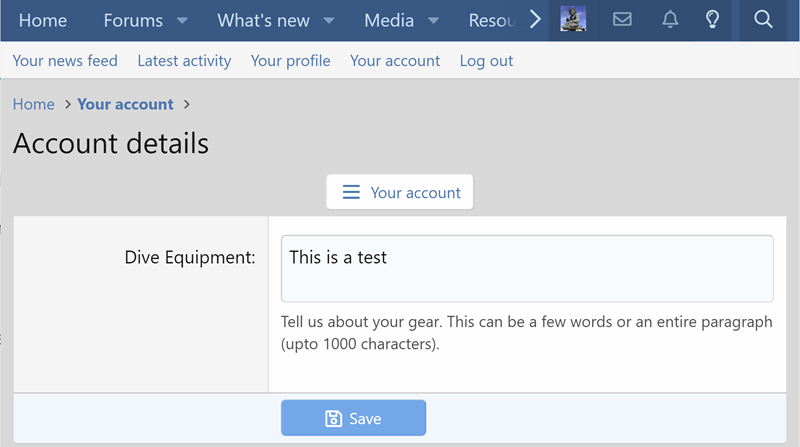Open the alerts bell icon
The height and width of the screenshot is (447, 800).
click(x=670, y=20)
